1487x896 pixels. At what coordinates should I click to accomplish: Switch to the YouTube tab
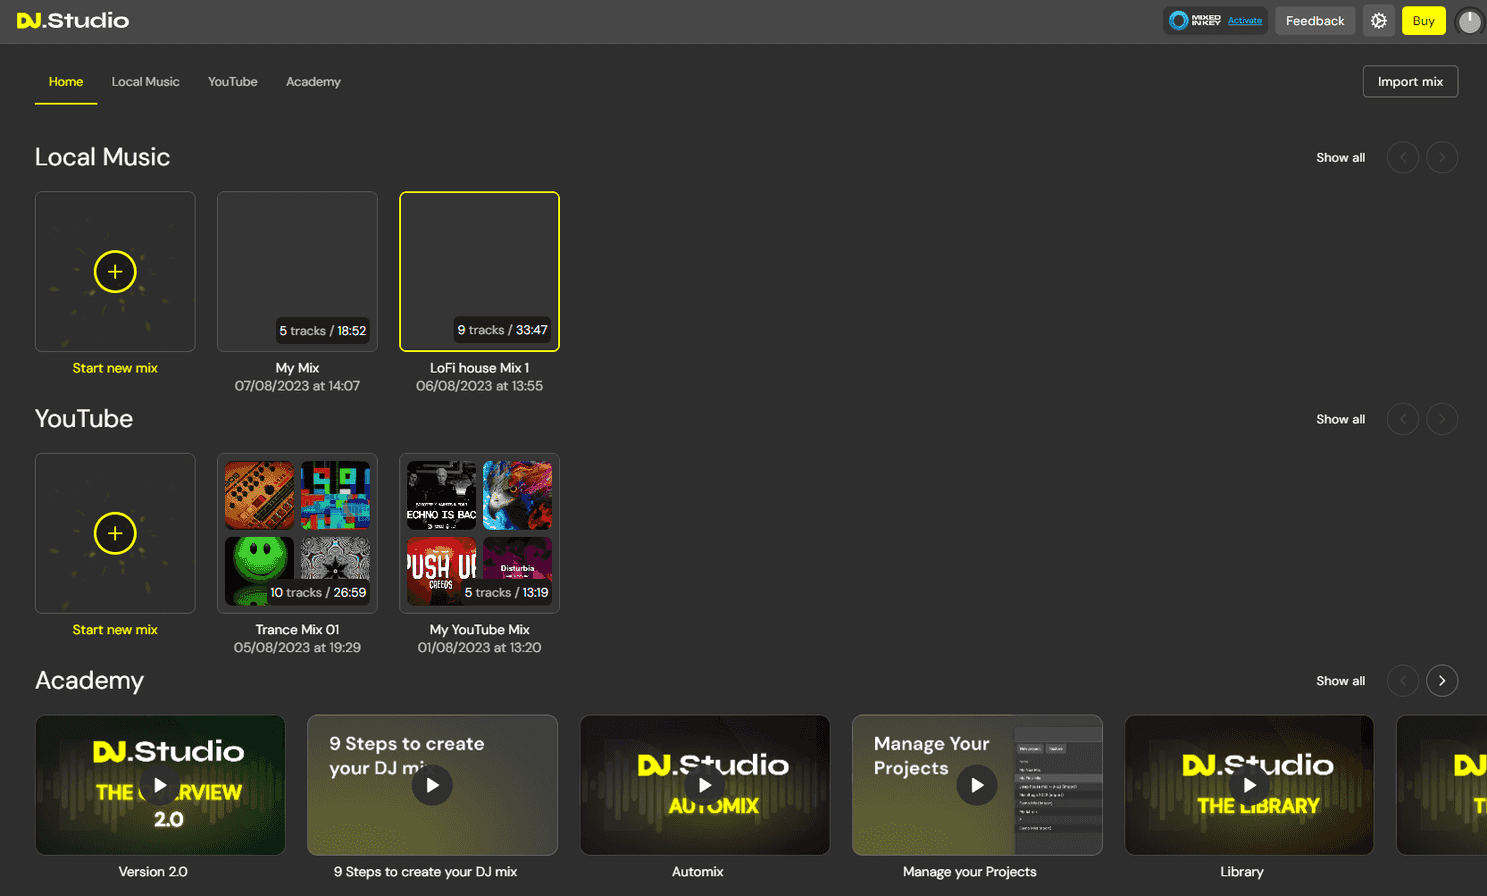232,82
